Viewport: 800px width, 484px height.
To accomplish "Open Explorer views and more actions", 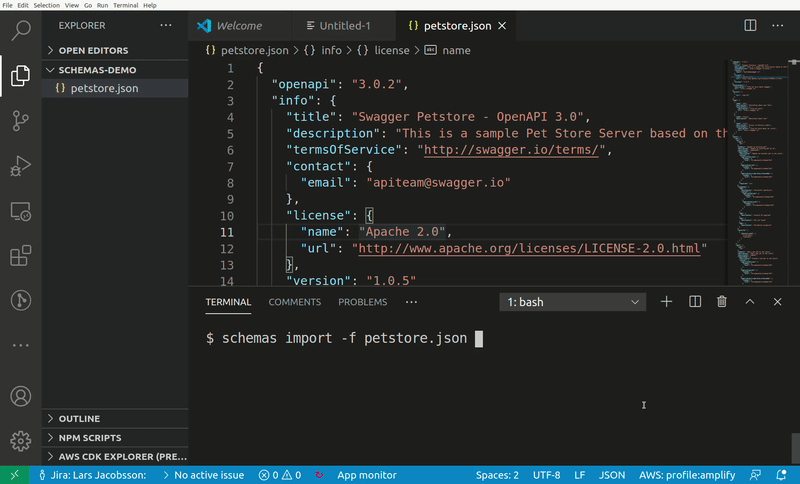I will pyautogui.click(x=166, y=25).
